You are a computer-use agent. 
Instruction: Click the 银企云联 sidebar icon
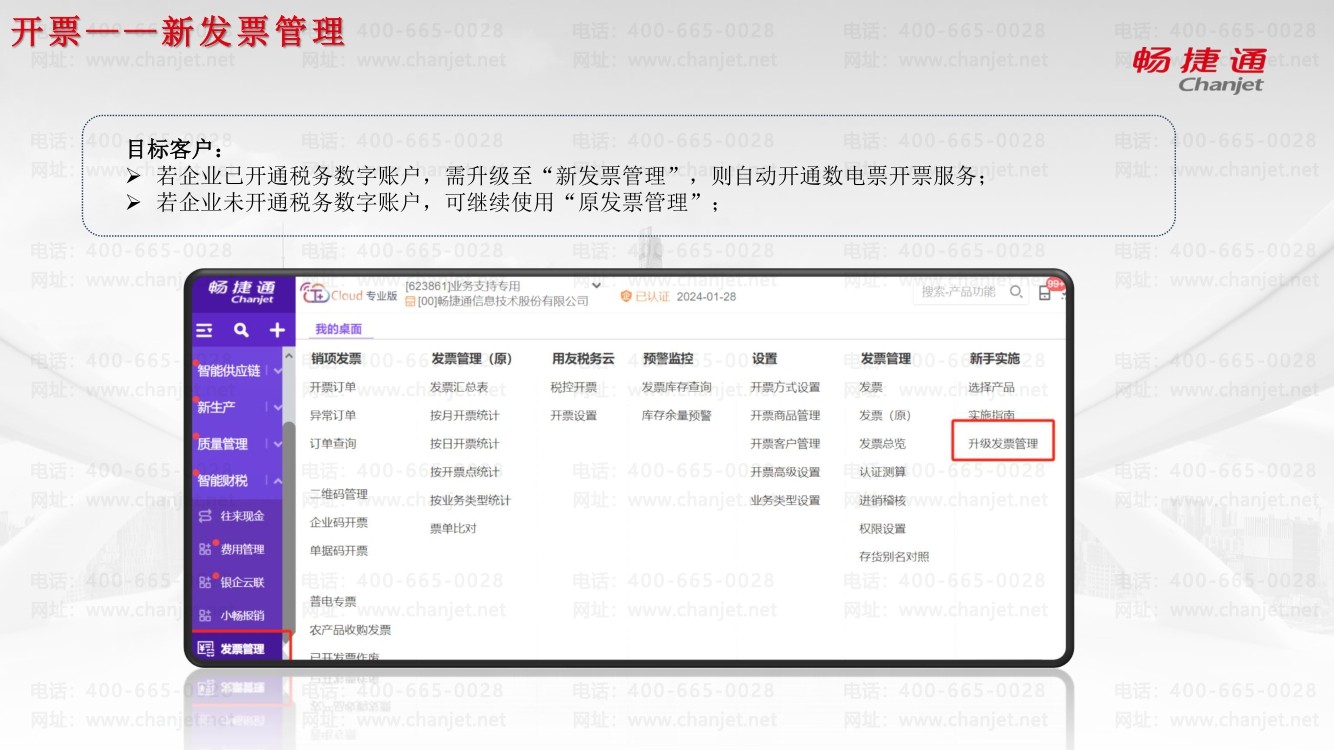coord(205,582)
